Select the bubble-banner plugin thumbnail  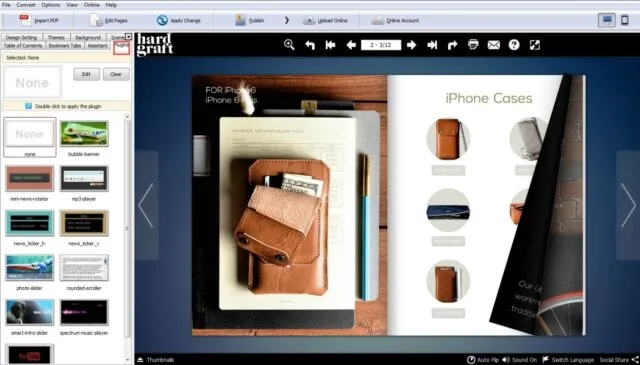point(84,134)
